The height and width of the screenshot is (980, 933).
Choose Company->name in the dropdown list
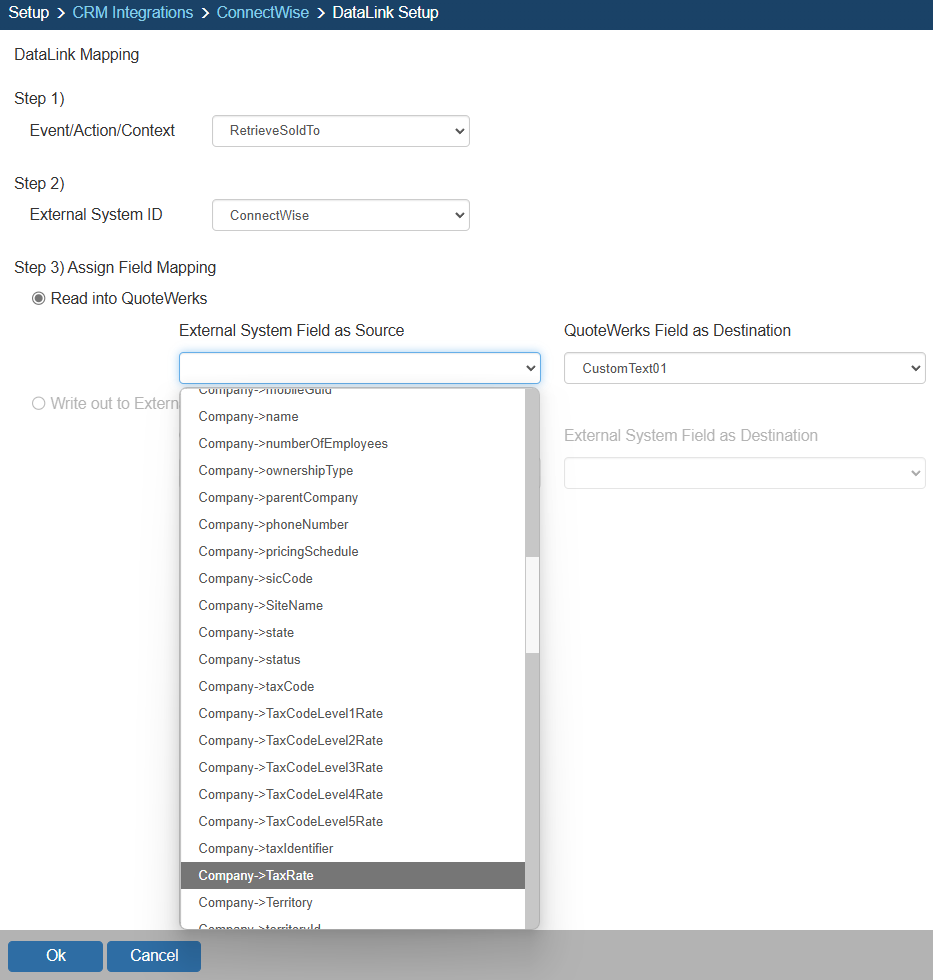pyautogui.click(x=248, y=416)
